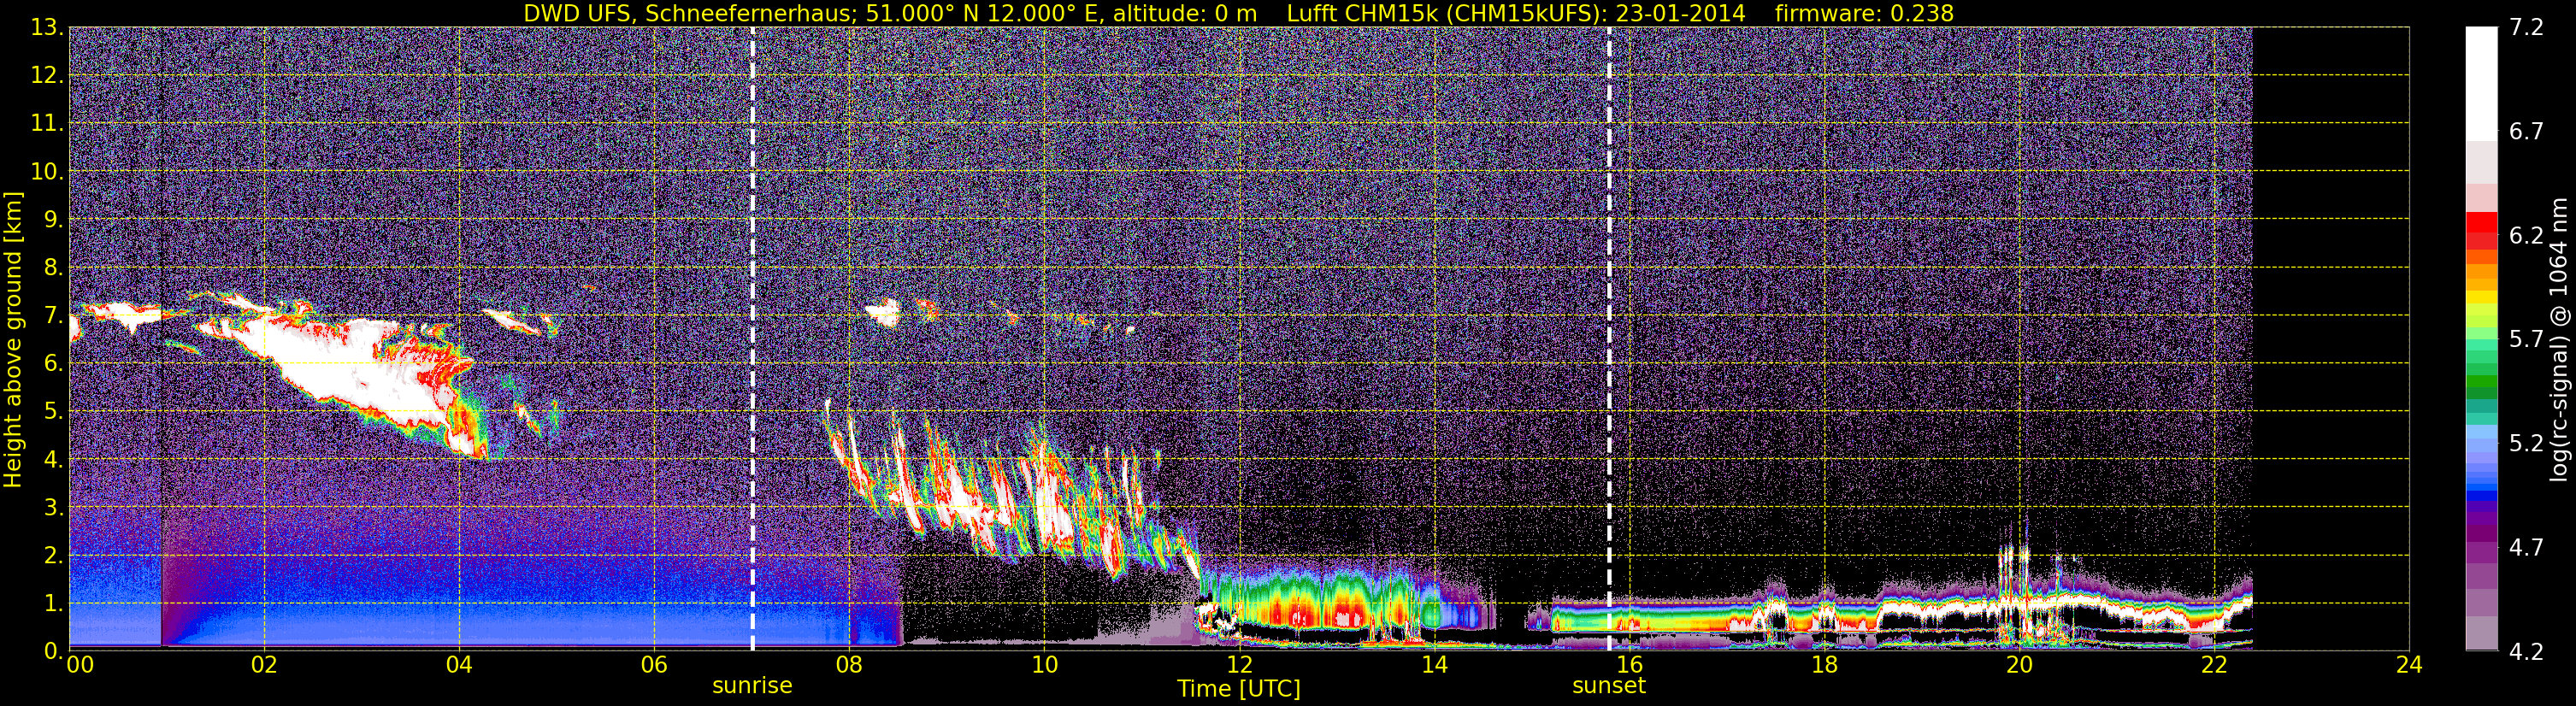Click the x-axis tick label 16
This screenshot has width=2576, height=706.
click(1629, 665)
